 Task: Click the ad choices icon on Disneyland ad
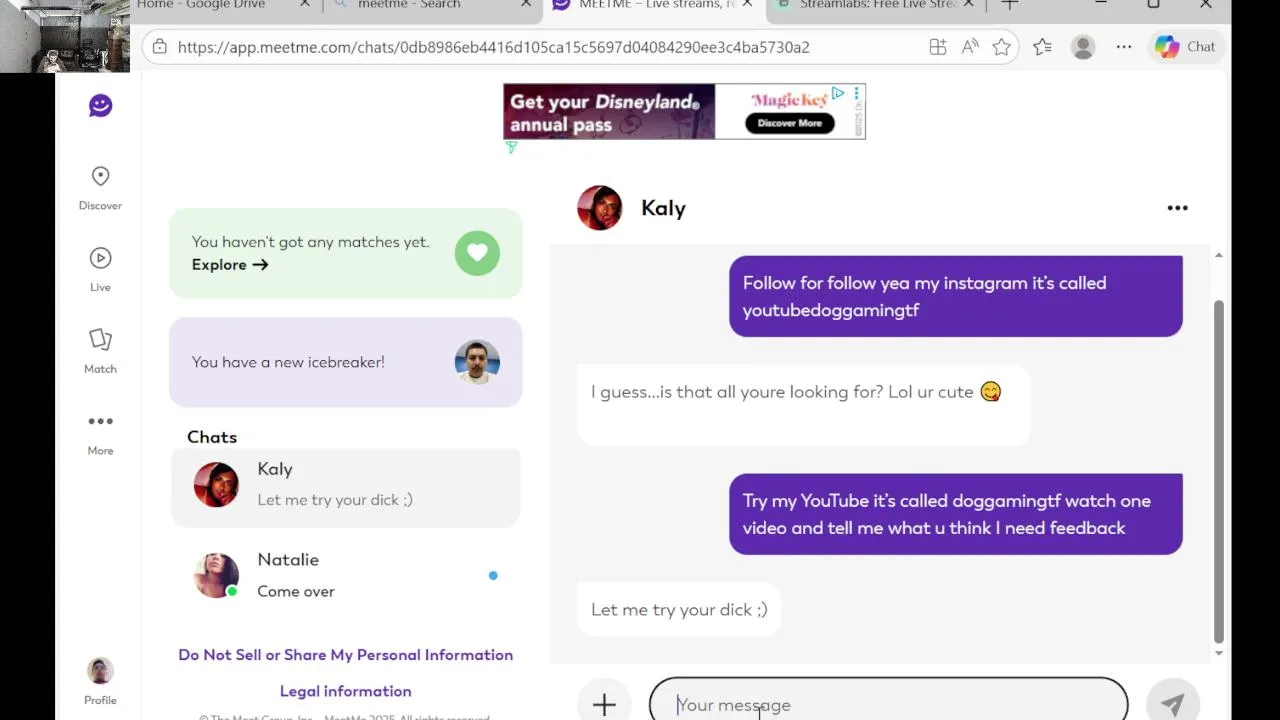tap(838, 93)
